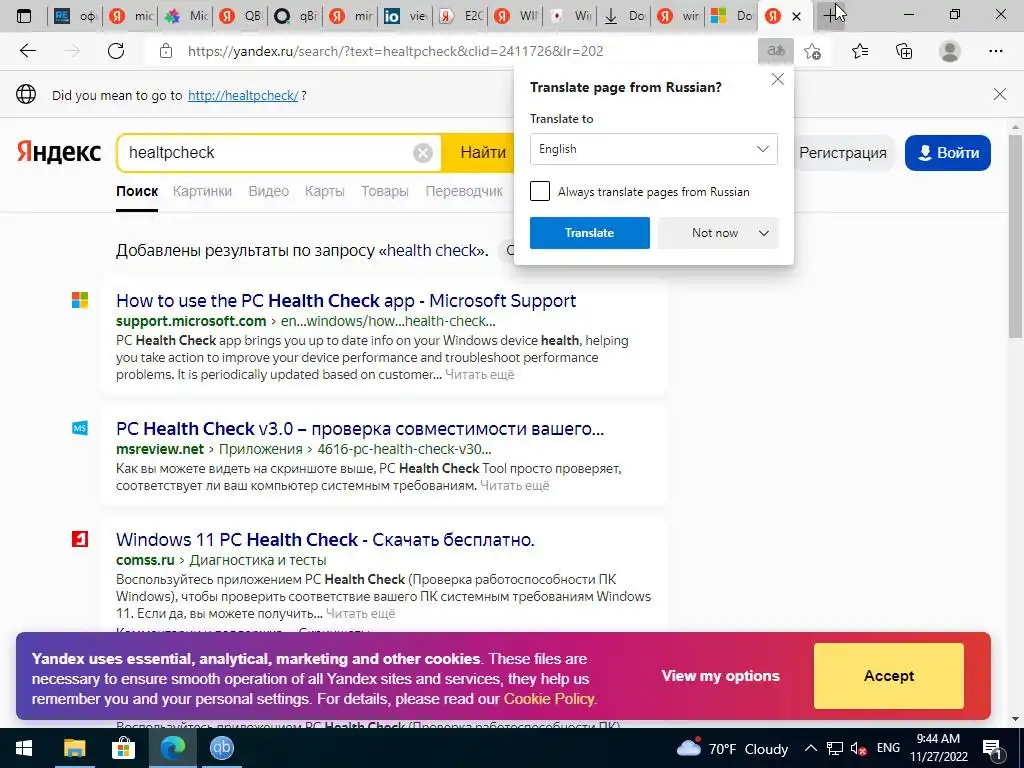Expand the arrow next to Not now
Screen dimensions: 1024x768
coord(763,233)
